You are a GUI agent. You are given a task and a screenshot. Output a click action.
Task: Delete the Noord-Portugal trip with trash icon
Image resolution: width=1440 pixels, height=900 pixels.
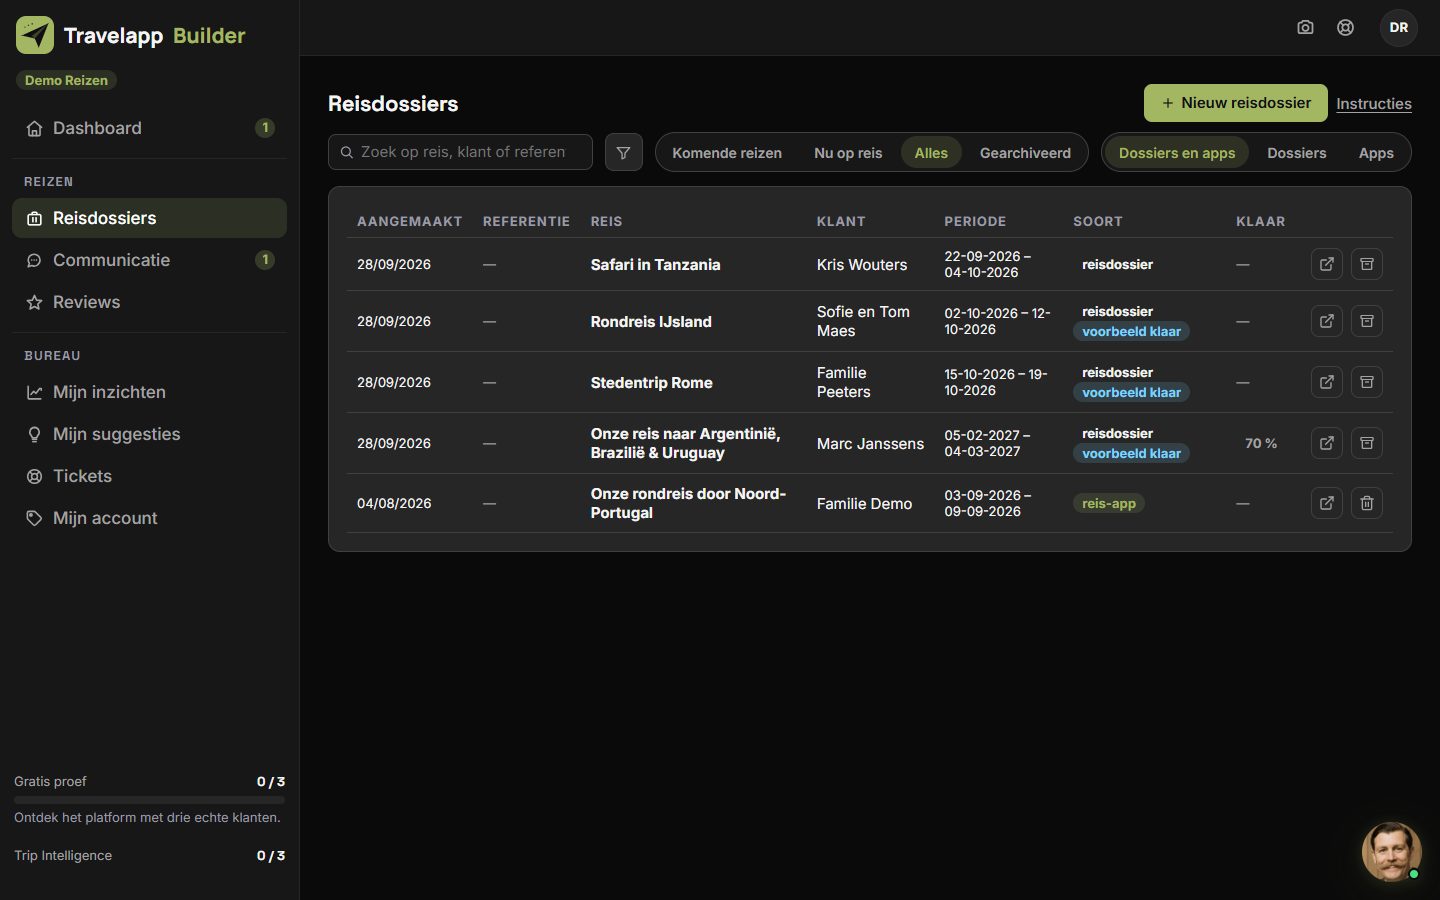[1367, 503]
